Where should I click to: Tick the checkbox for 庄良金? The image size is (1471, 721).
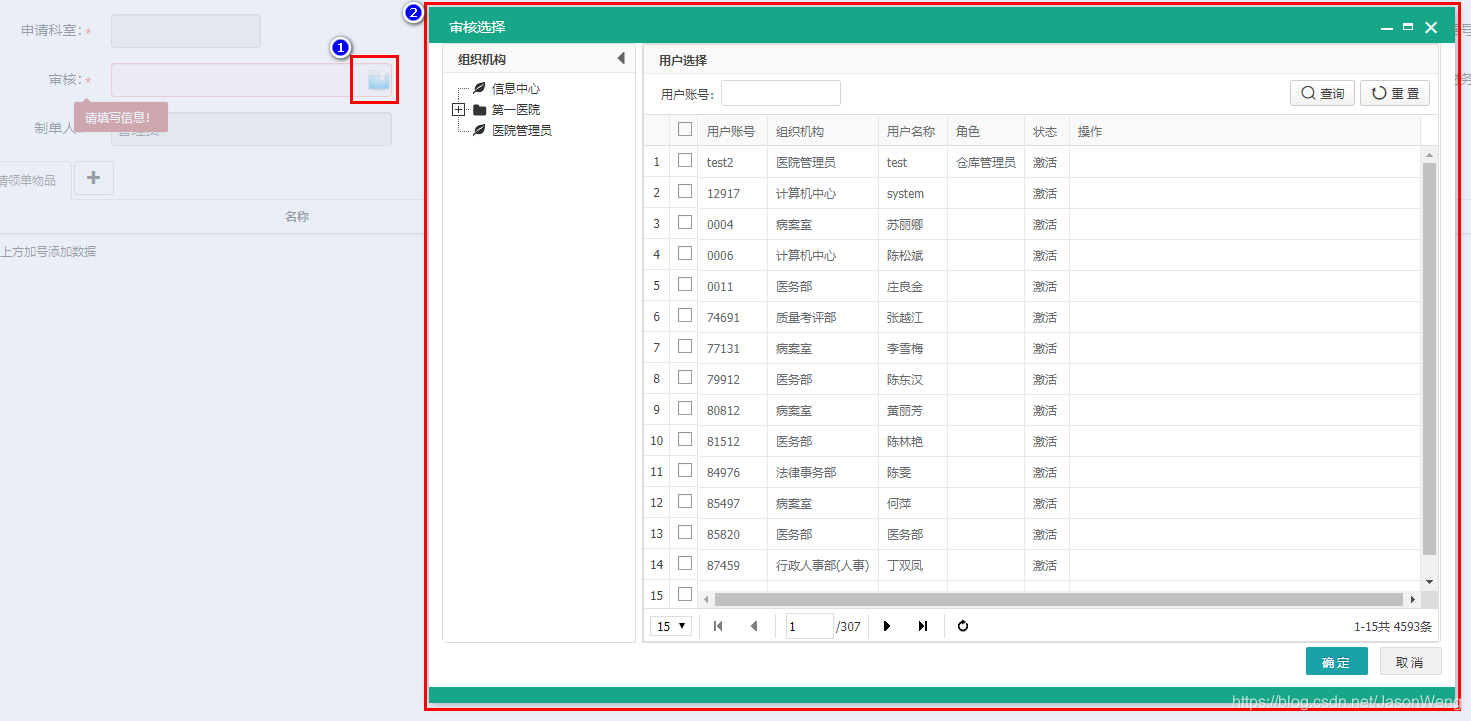coord(685,284)
